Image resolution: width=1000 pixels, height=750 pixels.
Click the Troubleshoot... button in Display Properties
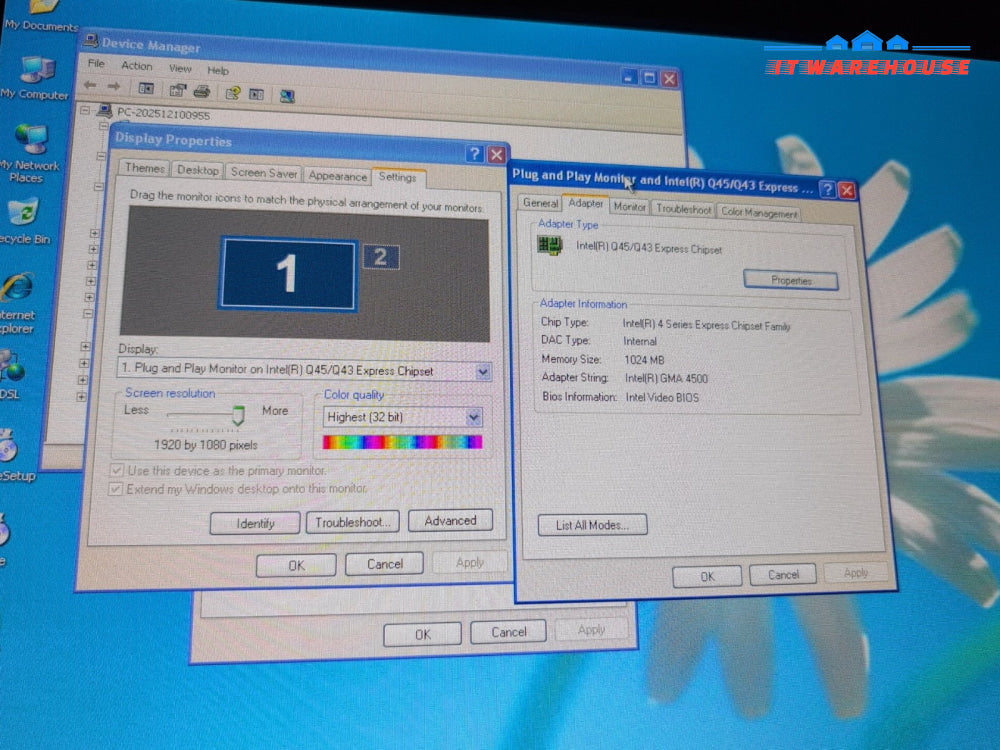coord(353,522)
